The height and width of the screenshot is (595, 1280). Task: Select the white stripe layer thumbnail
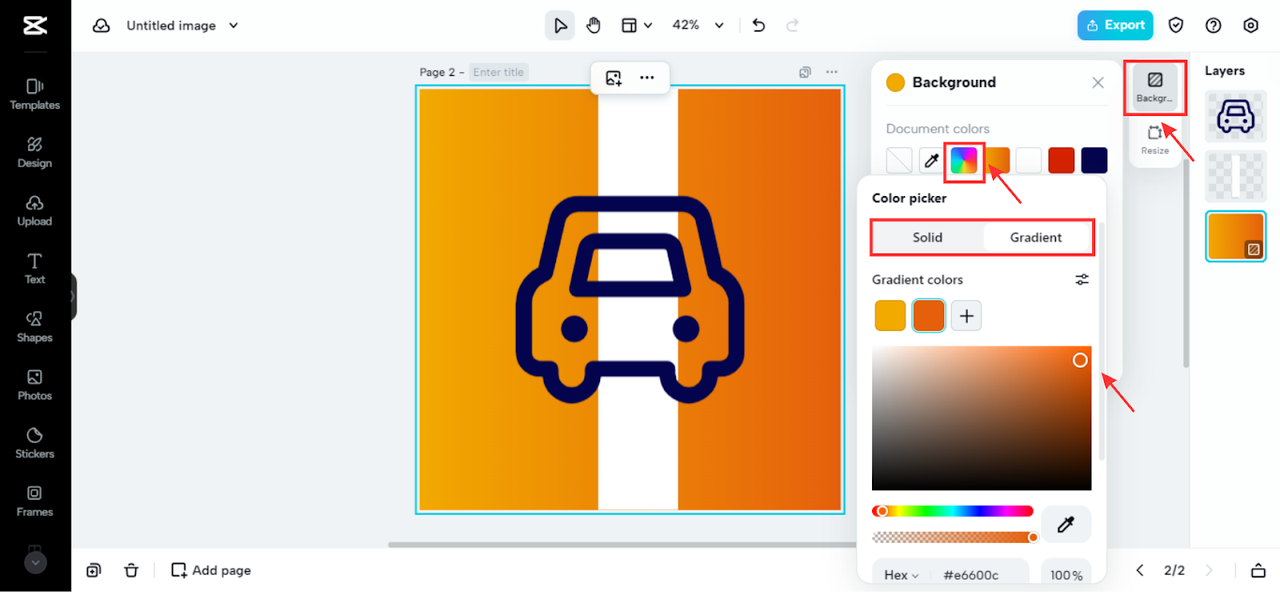[x=1235, y=176]
